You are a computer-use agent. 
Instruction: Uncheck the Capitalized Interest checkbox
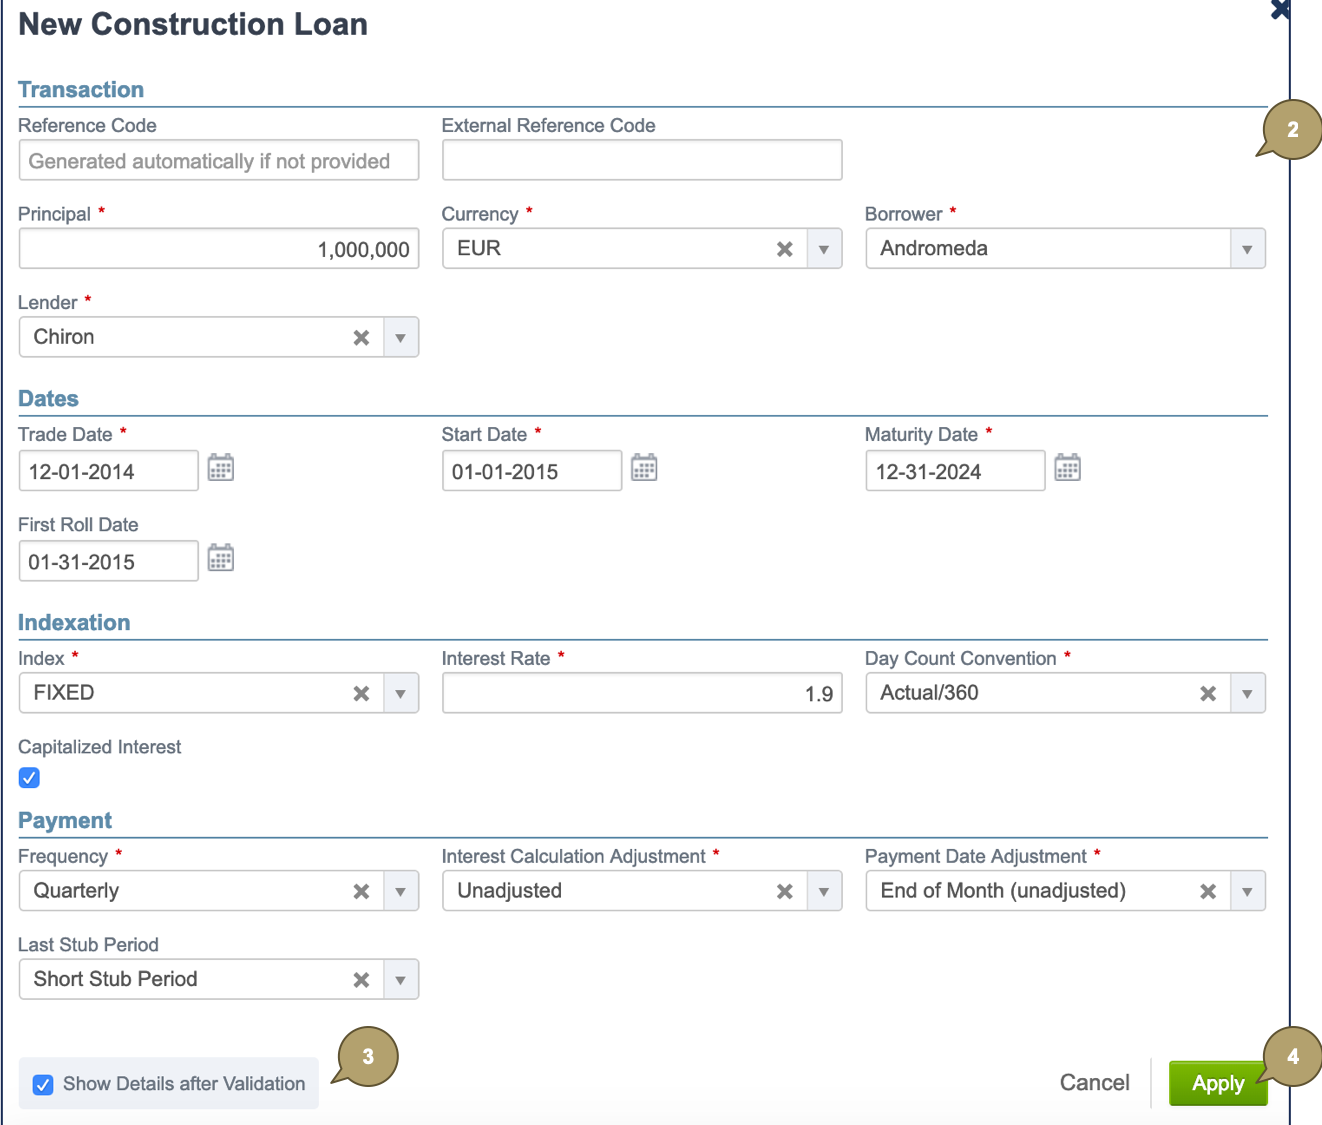[29, 777]
